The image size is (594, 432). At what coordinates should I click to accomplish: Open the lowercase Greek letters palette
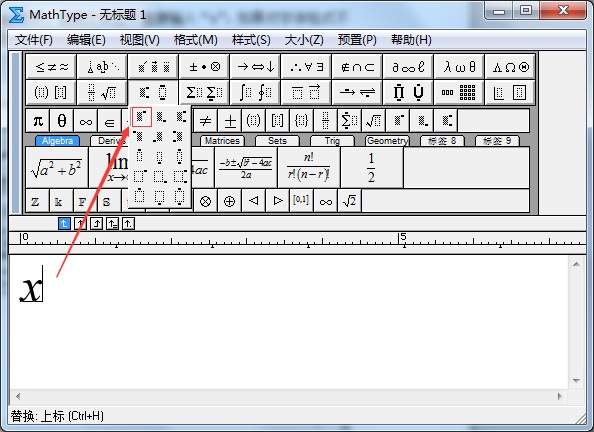coord(459,67)
